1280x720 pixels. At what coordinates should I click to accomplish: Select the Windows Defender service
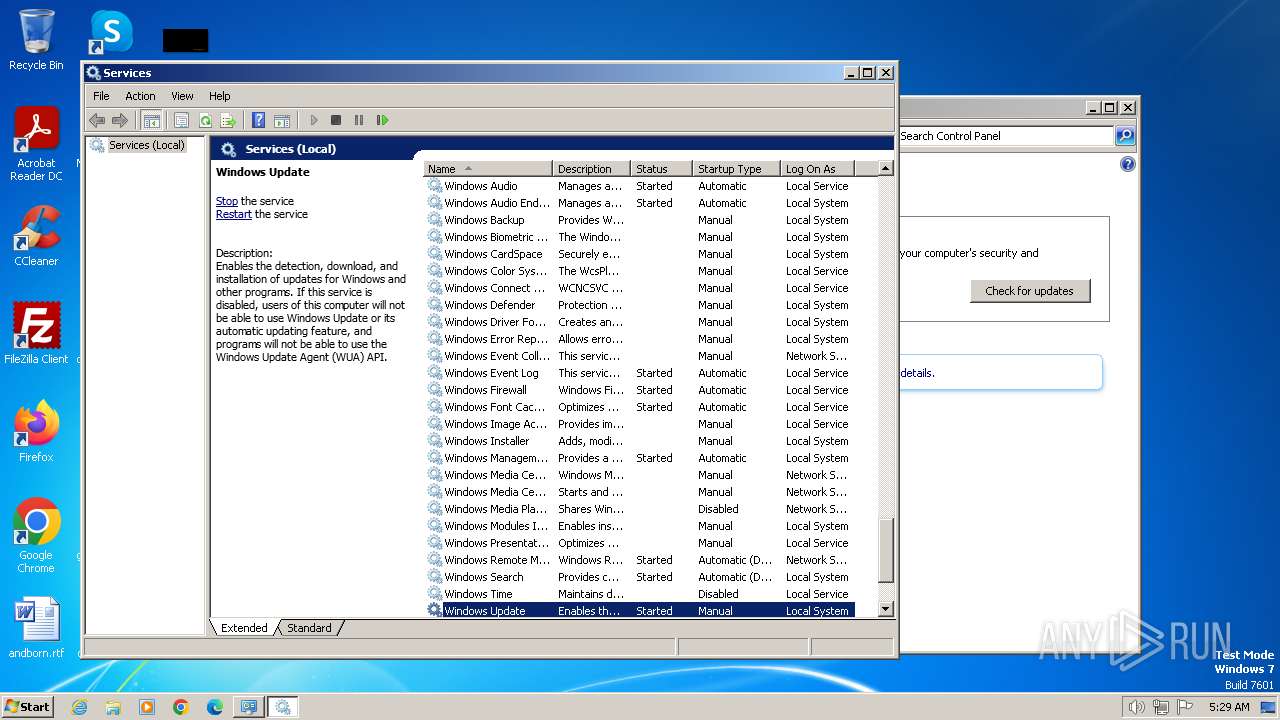click(x=640, y=305)
